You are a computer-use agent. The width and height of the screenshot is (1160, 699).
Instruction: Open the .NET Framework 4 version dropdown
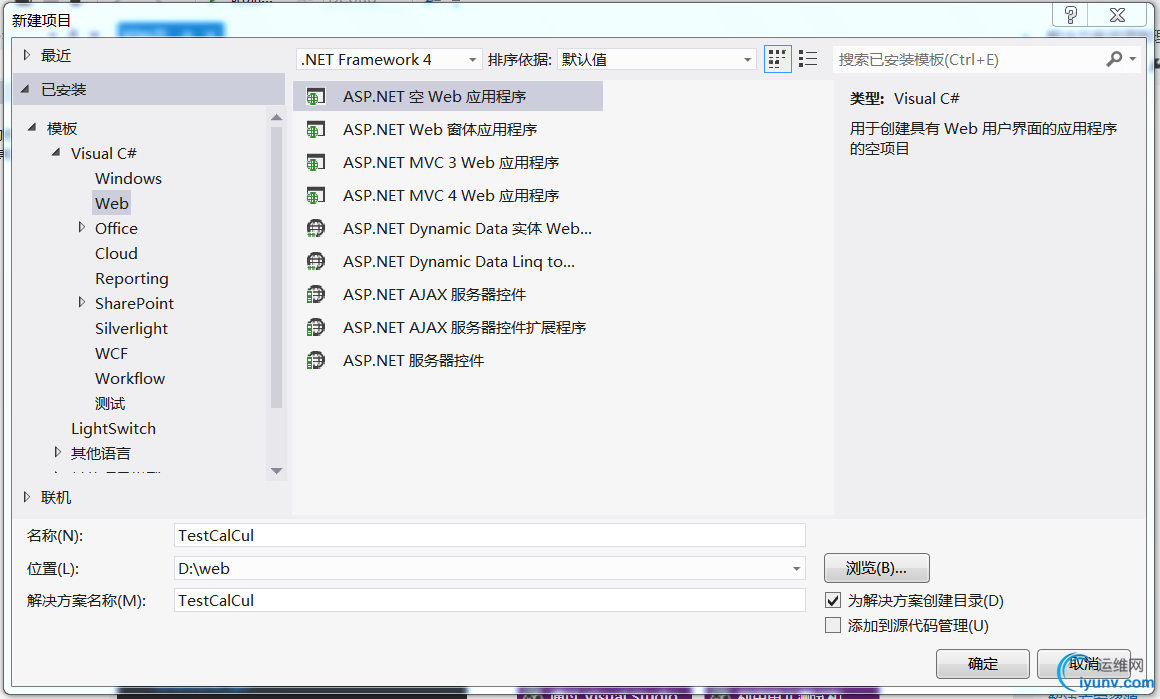coord(472,60)
